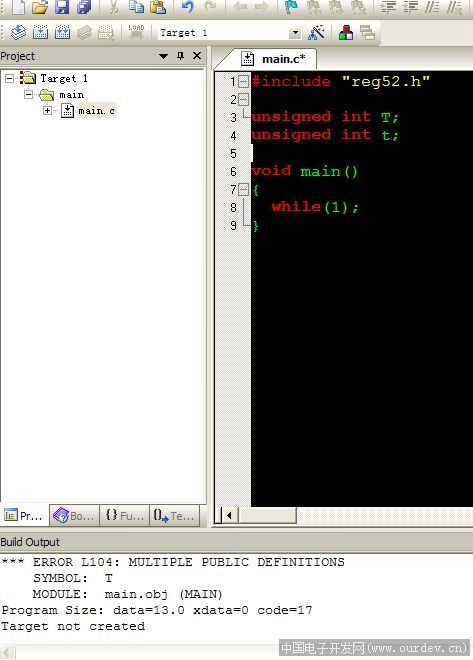
Task: Click the Rebuild all target files icon
Action: point(62,32)
